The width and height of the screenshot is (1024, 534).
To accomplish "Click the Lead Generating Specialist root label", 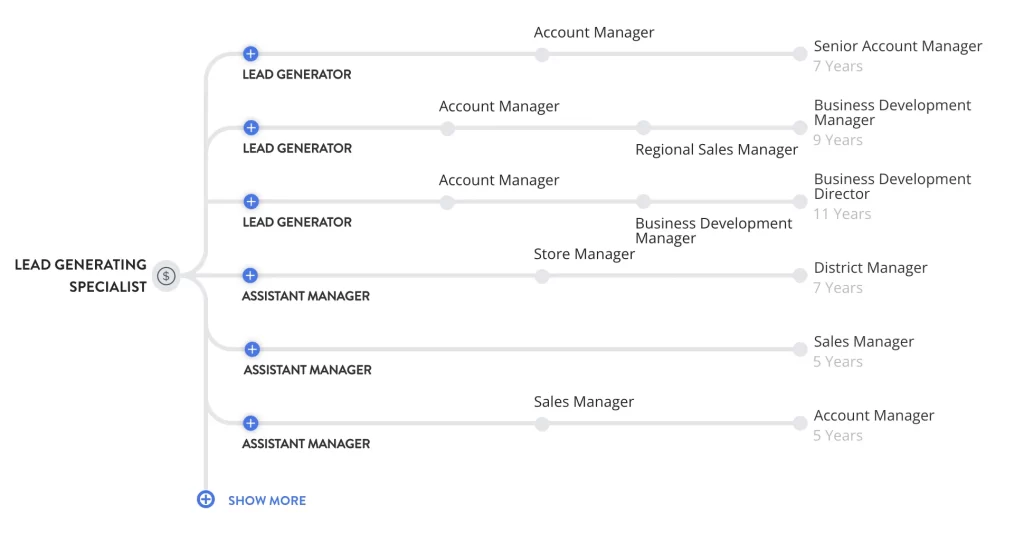I will (x=80, y=276).
